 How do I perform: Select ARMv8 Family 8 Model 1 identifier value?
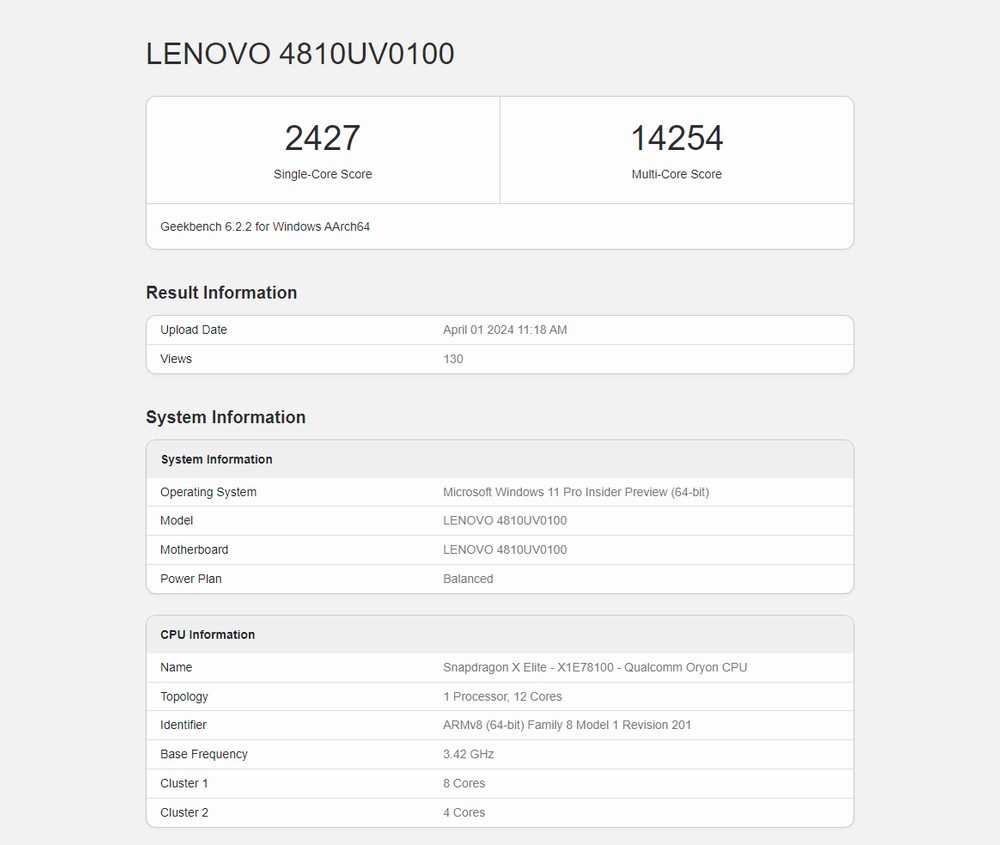[567, 725]
